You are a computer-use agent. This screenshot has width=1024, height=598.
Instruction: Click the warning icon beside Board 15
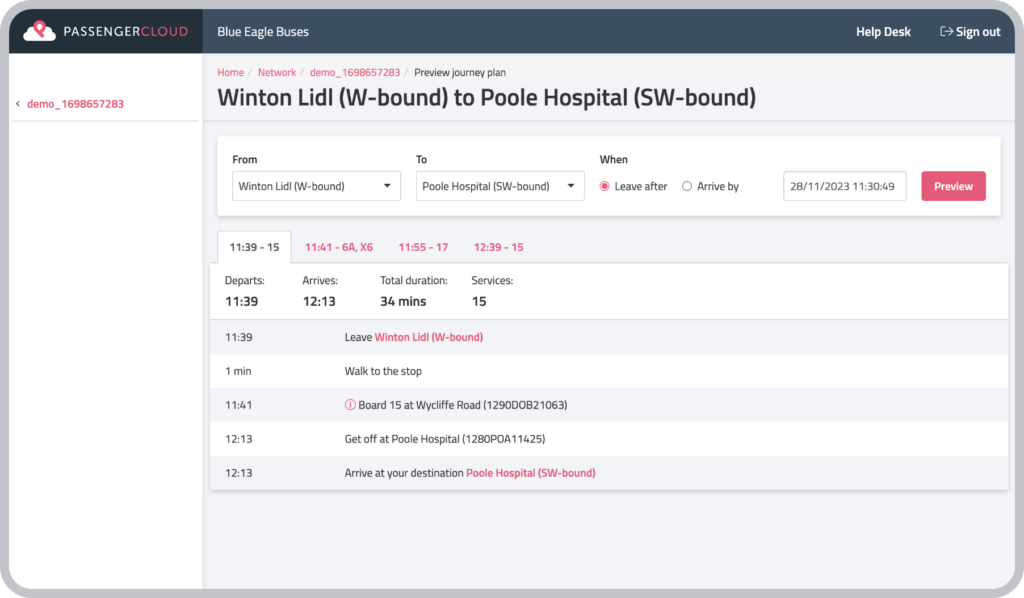tap(350, 405)
